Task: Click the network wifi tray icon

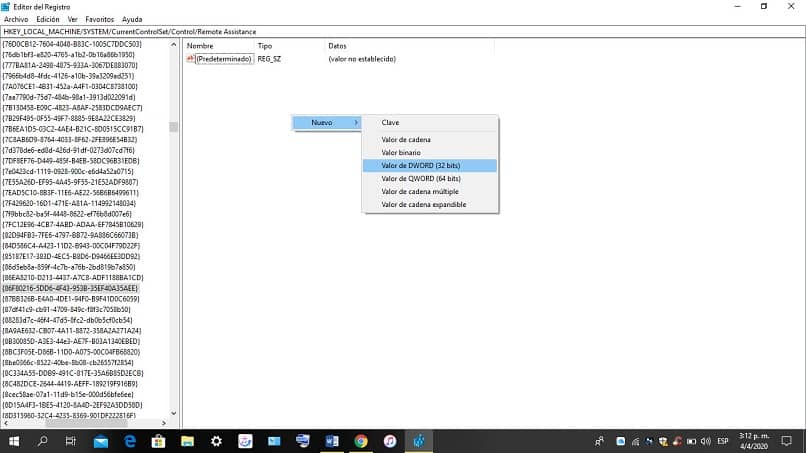Action: coord(635,441)
